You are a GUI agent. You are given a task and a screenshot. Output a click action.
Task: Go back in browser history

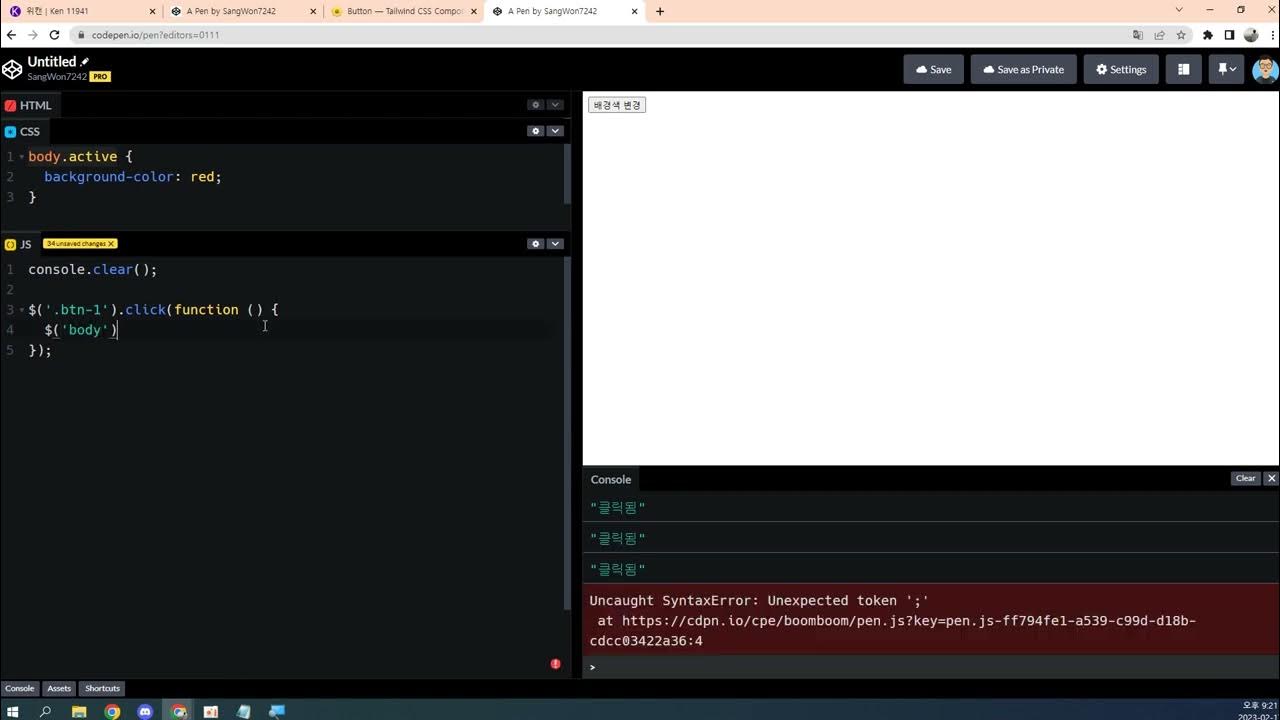(11, 35)
